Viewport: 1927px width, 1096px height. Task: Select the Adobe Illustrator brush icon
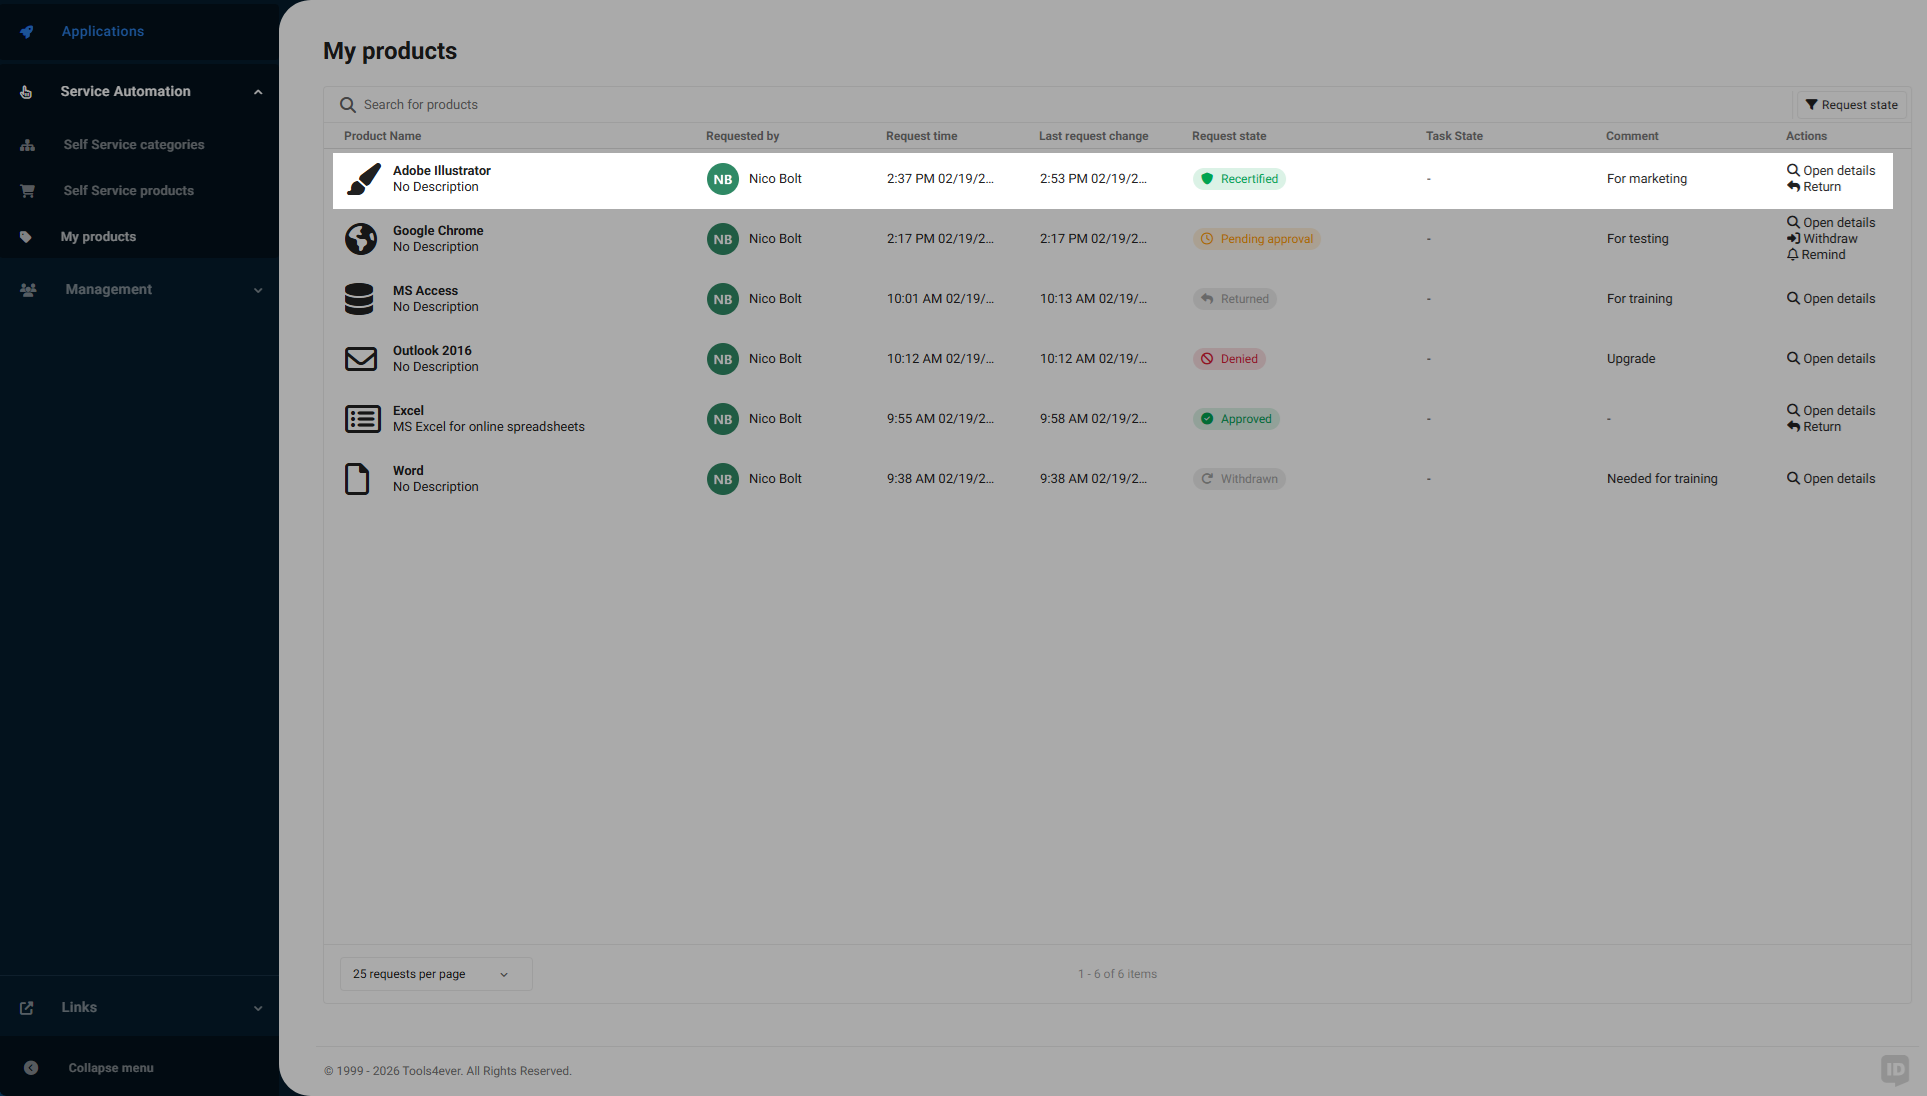pyautogui.click(x=361, y=179)
